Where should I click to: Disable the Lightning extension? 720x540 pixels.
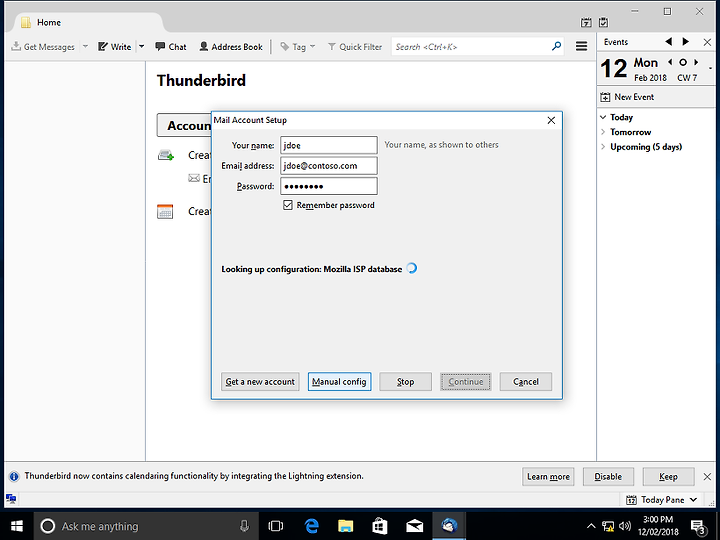point(608,477)
